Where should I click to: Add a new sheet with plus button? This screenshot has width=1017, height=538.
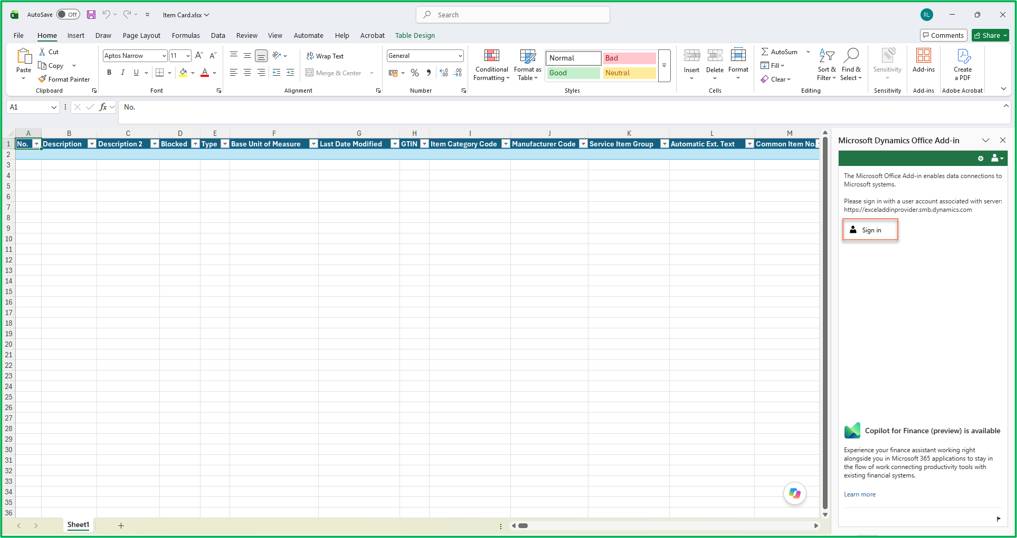[x=121, y=525]
